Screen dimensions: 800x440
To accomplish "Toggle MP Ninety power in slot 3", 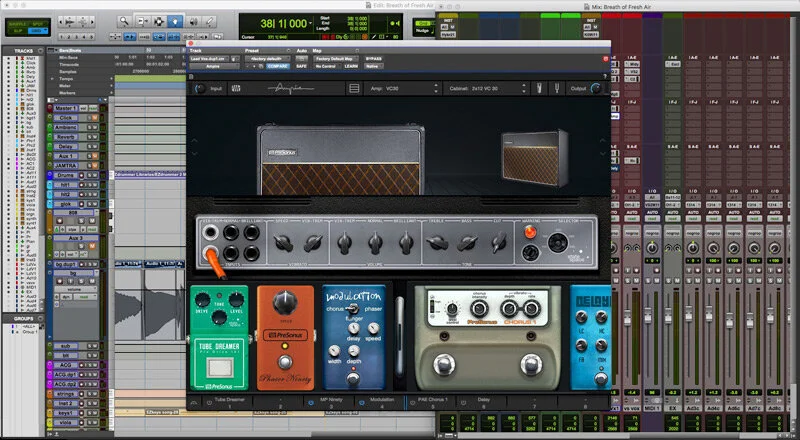I will coord(311,403).
